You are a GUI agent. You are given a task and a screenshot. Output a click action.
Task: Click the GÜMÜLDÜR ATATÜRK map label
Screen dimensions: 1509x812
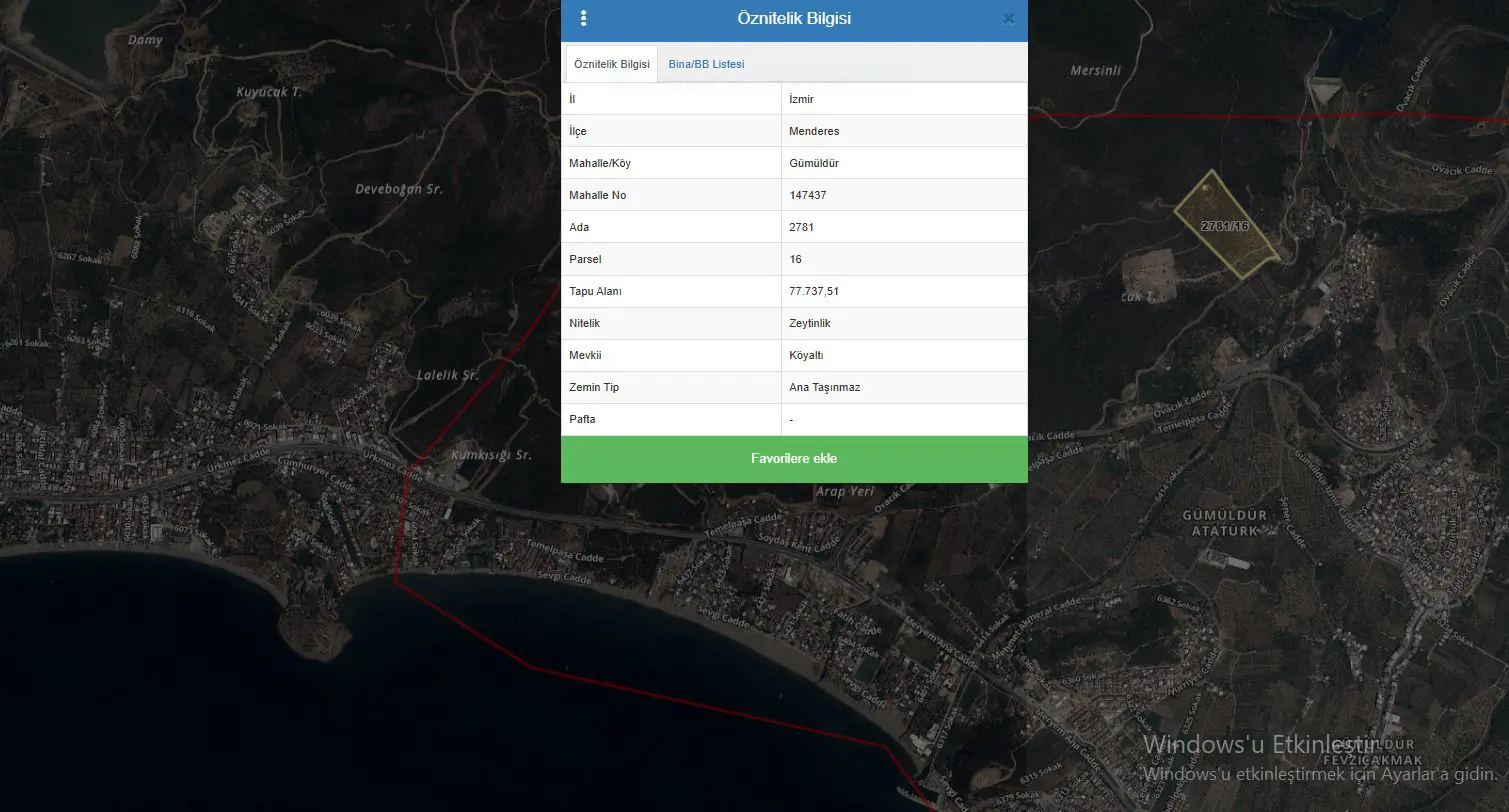[x=1225, y=523]
